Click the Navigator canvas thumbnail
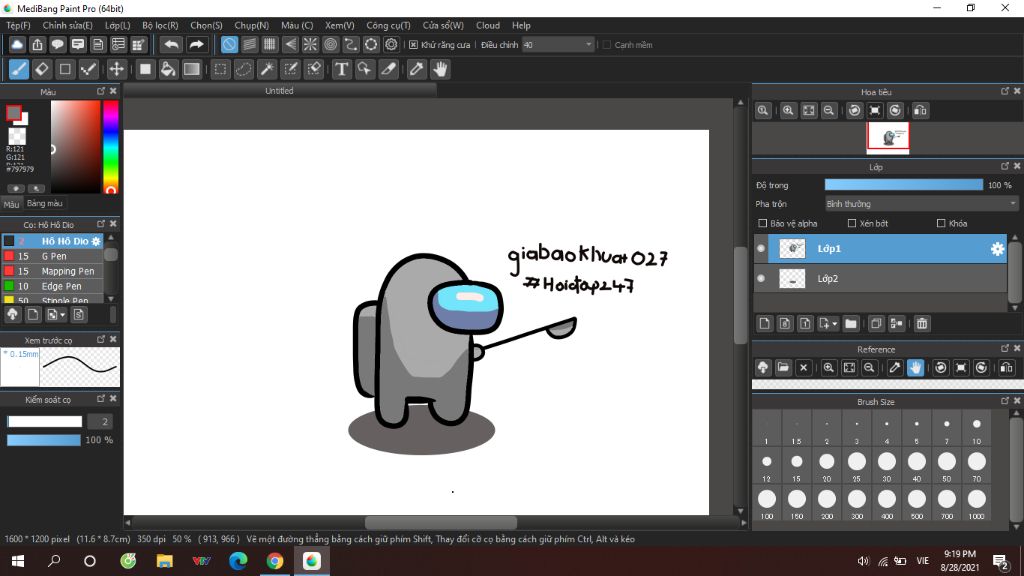The height and width of the screenshot is (576, 1024). (x=888, y=137)
